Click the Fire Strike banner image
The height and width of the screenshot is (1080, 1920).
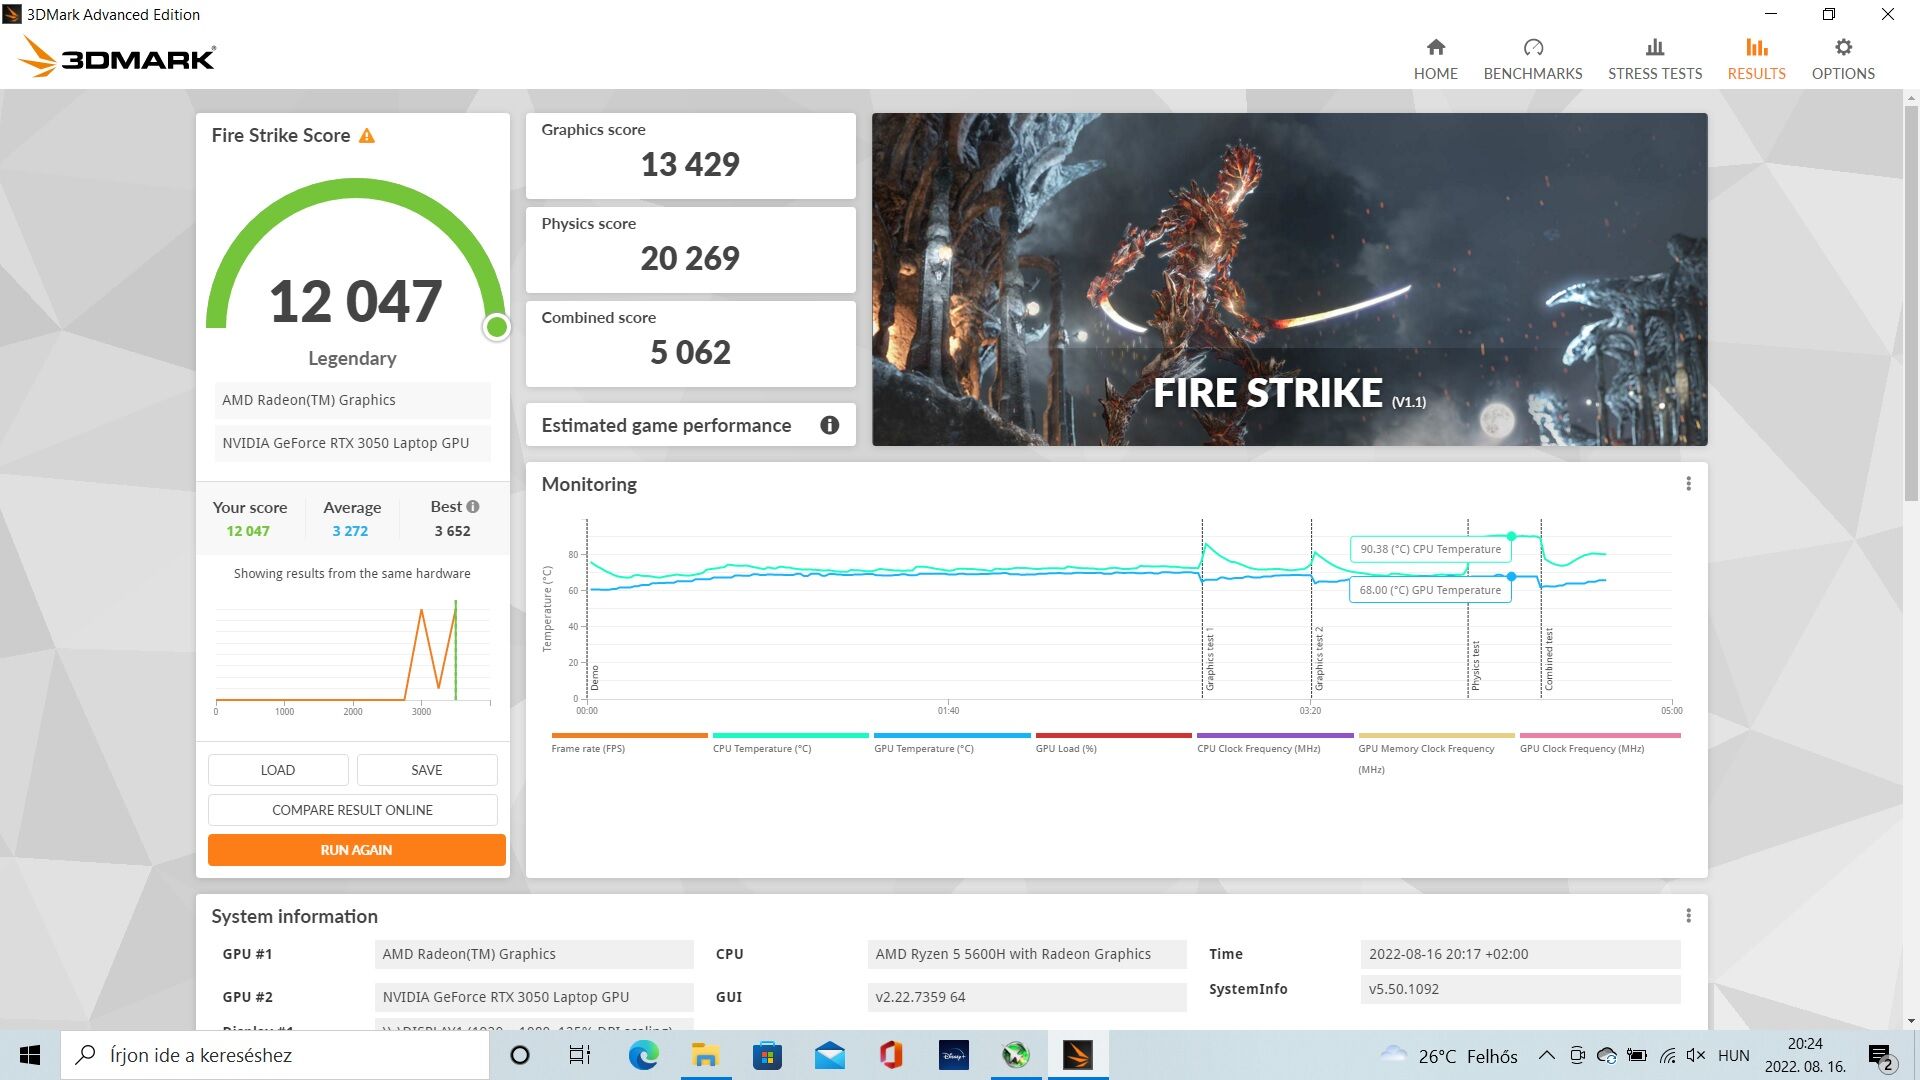[1289, 279]
